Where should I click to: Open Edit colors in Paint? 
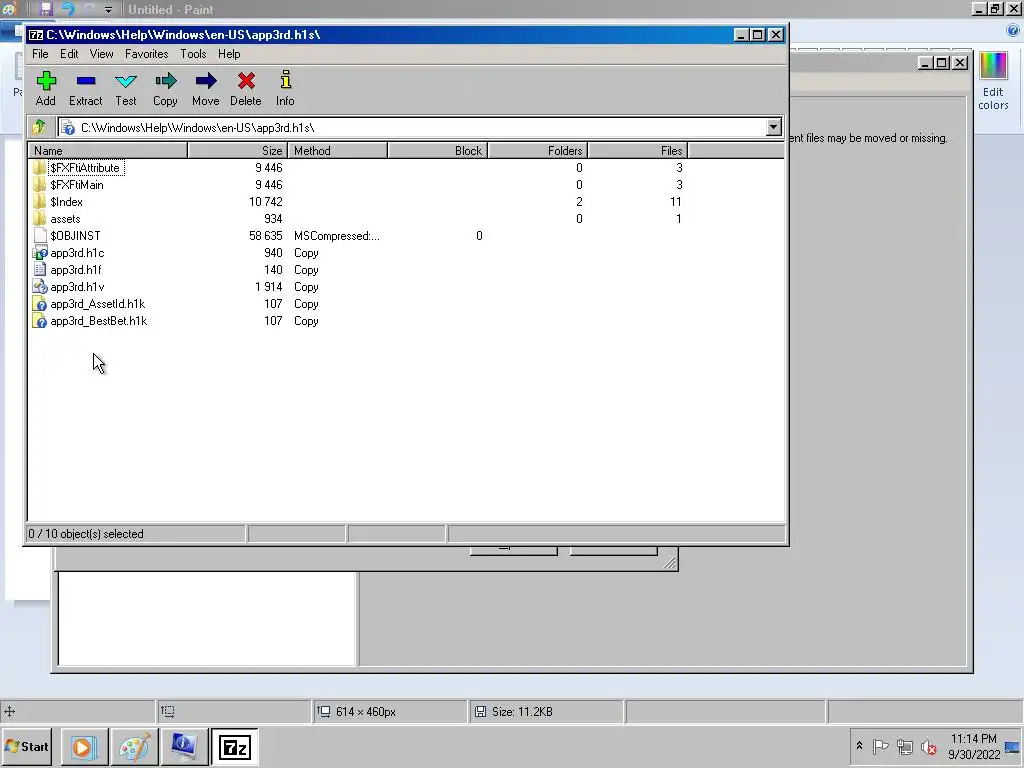993,82
